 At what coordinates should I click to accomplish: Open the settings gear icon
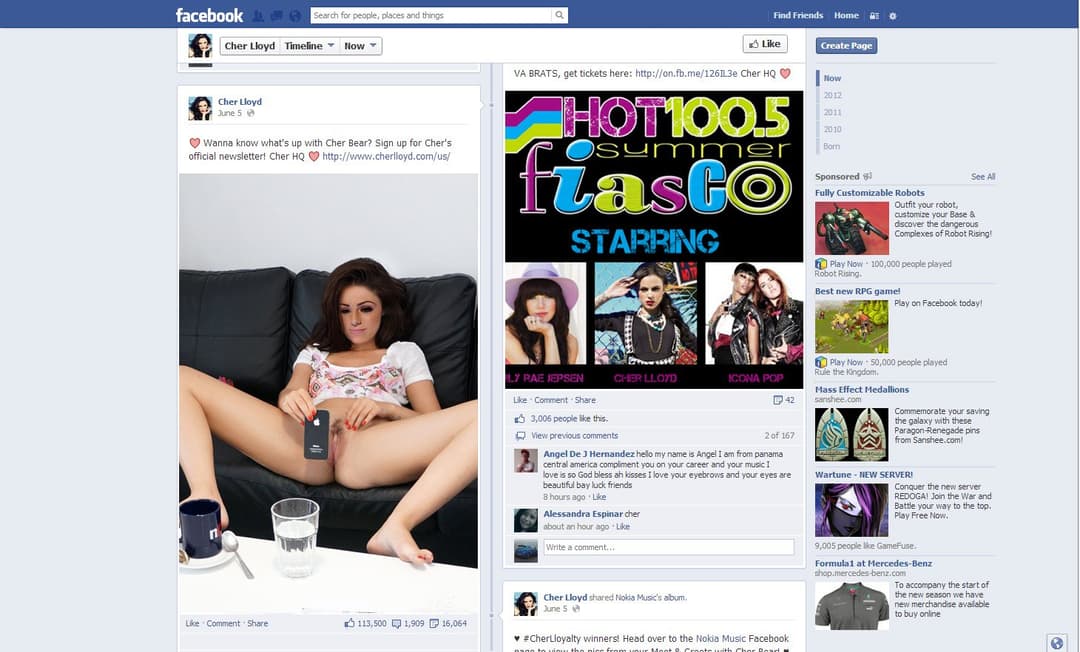click(893, 15)
